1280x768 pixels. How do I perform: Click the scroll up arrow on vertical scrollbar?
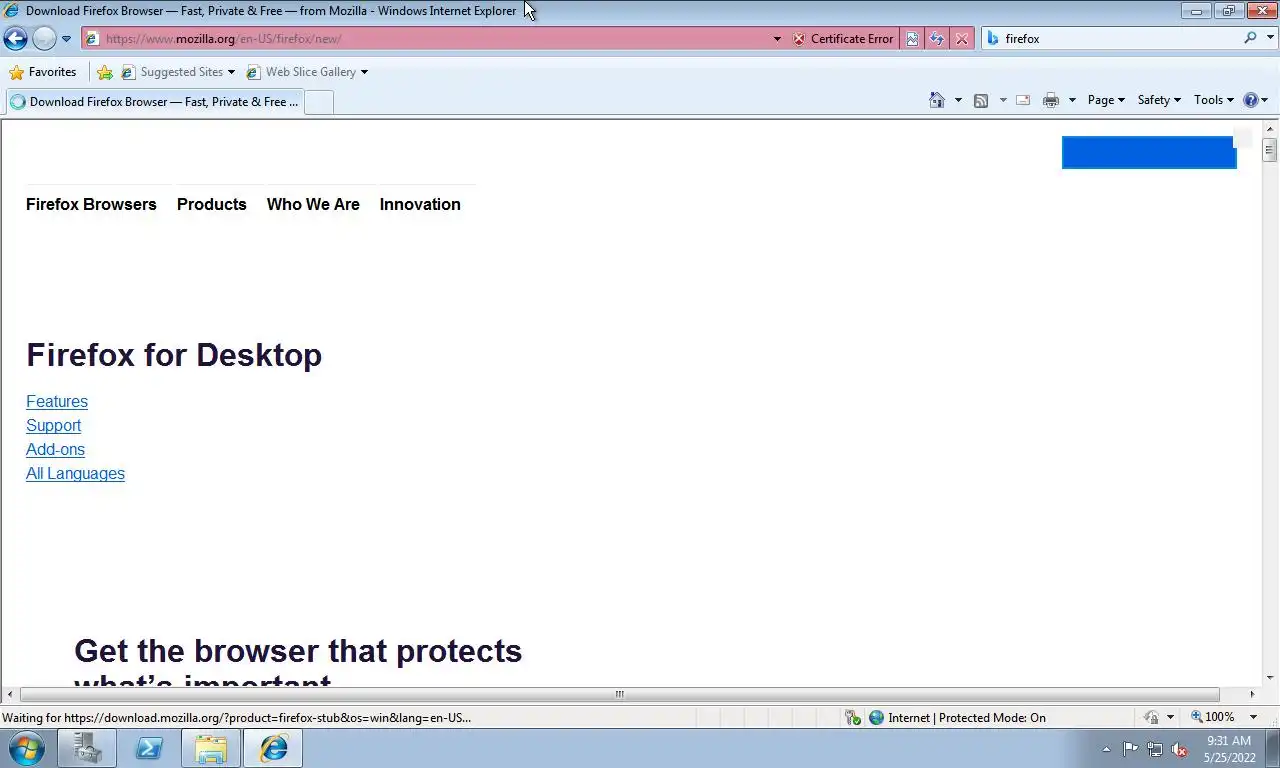pos(1269,127)
